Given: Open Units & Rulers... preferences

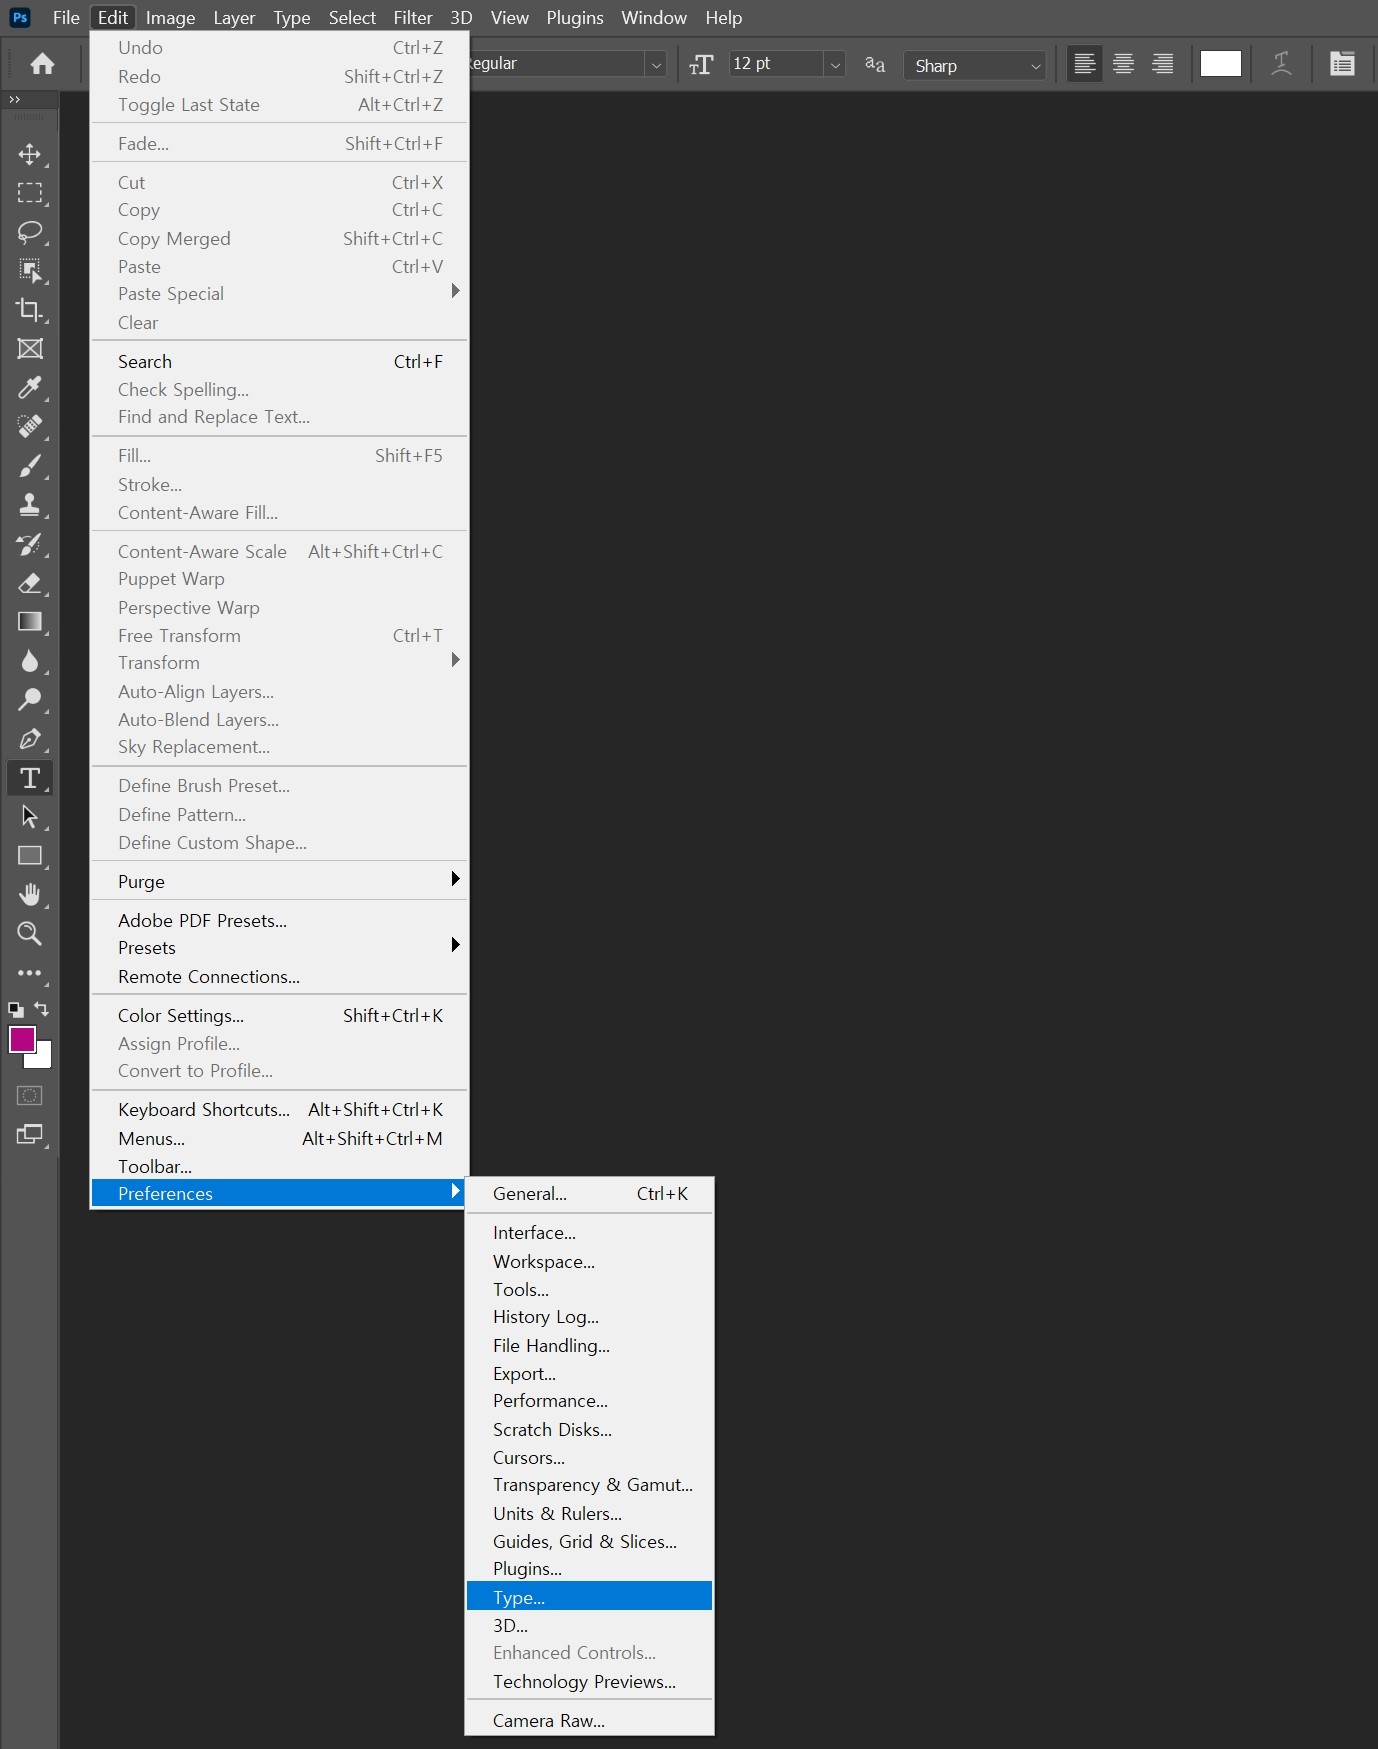Looking at the screenshot, I should click(589, 1513).
